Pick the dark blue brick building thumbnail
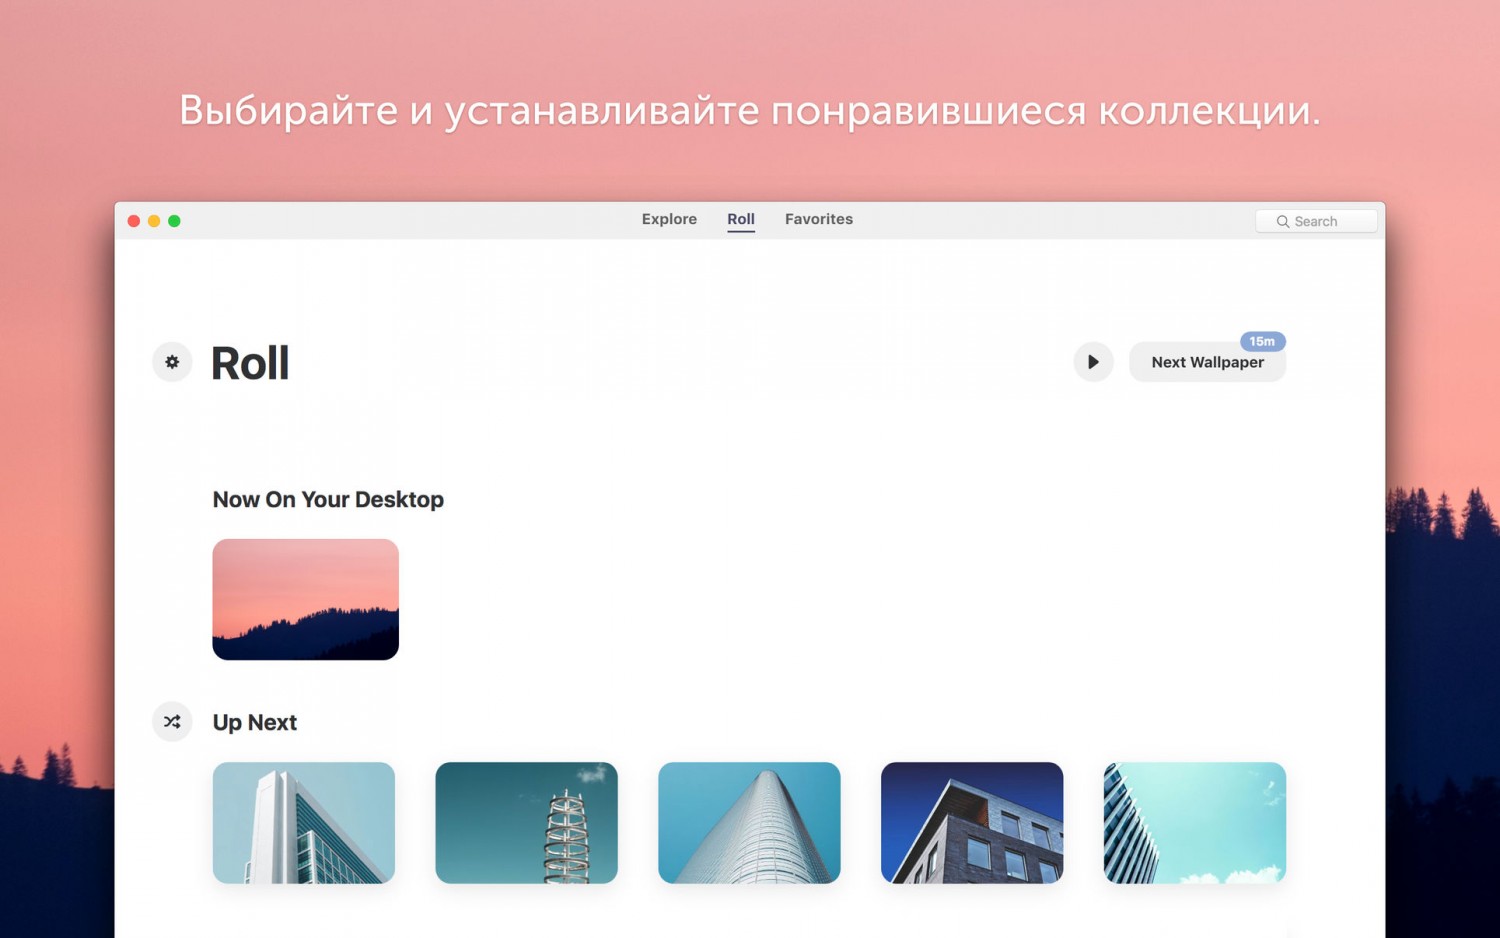1500x938 pixels. pos(972,823)
